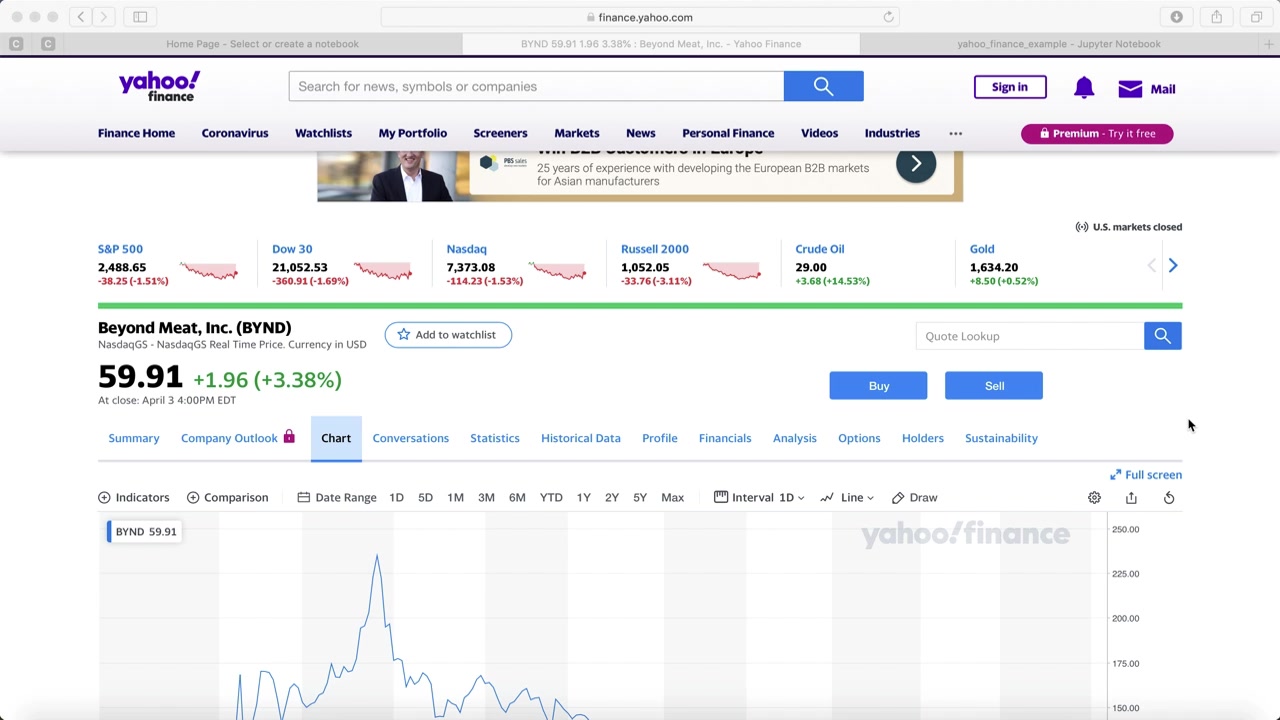Go back in Safari browser
This screenshot has height=720, width=1280.
81,17
